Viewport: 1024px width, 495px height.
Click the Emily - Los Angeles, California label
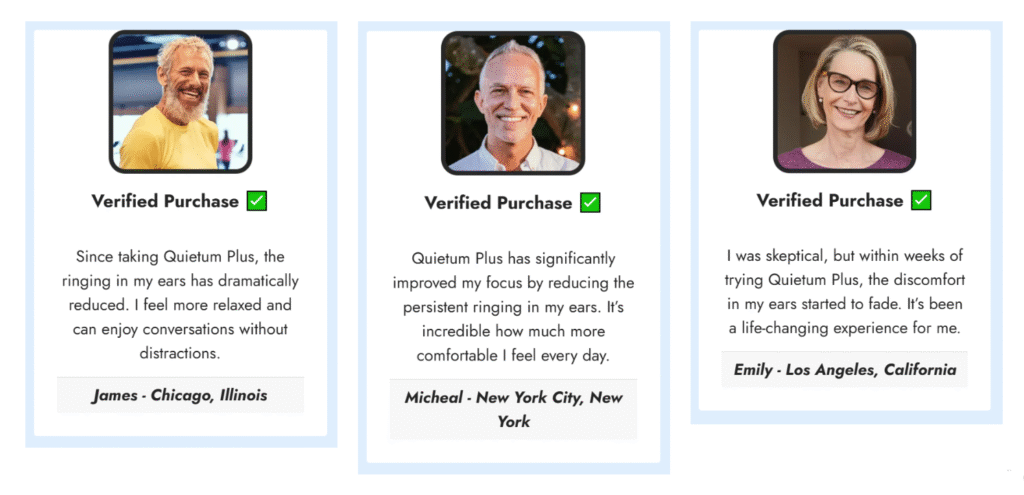[845, 370]
